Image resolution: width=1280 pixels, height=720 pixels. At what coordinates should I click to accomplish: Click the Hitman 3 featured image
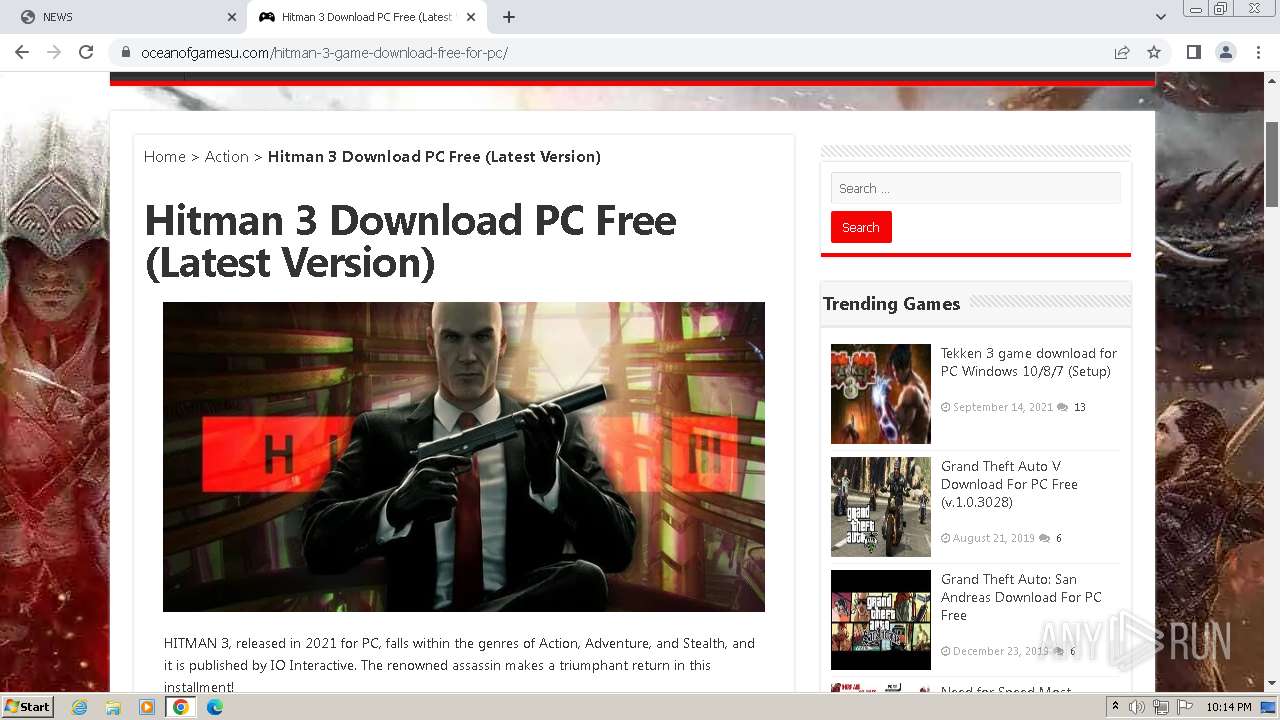pyautogui.click(x=464, y=457)
